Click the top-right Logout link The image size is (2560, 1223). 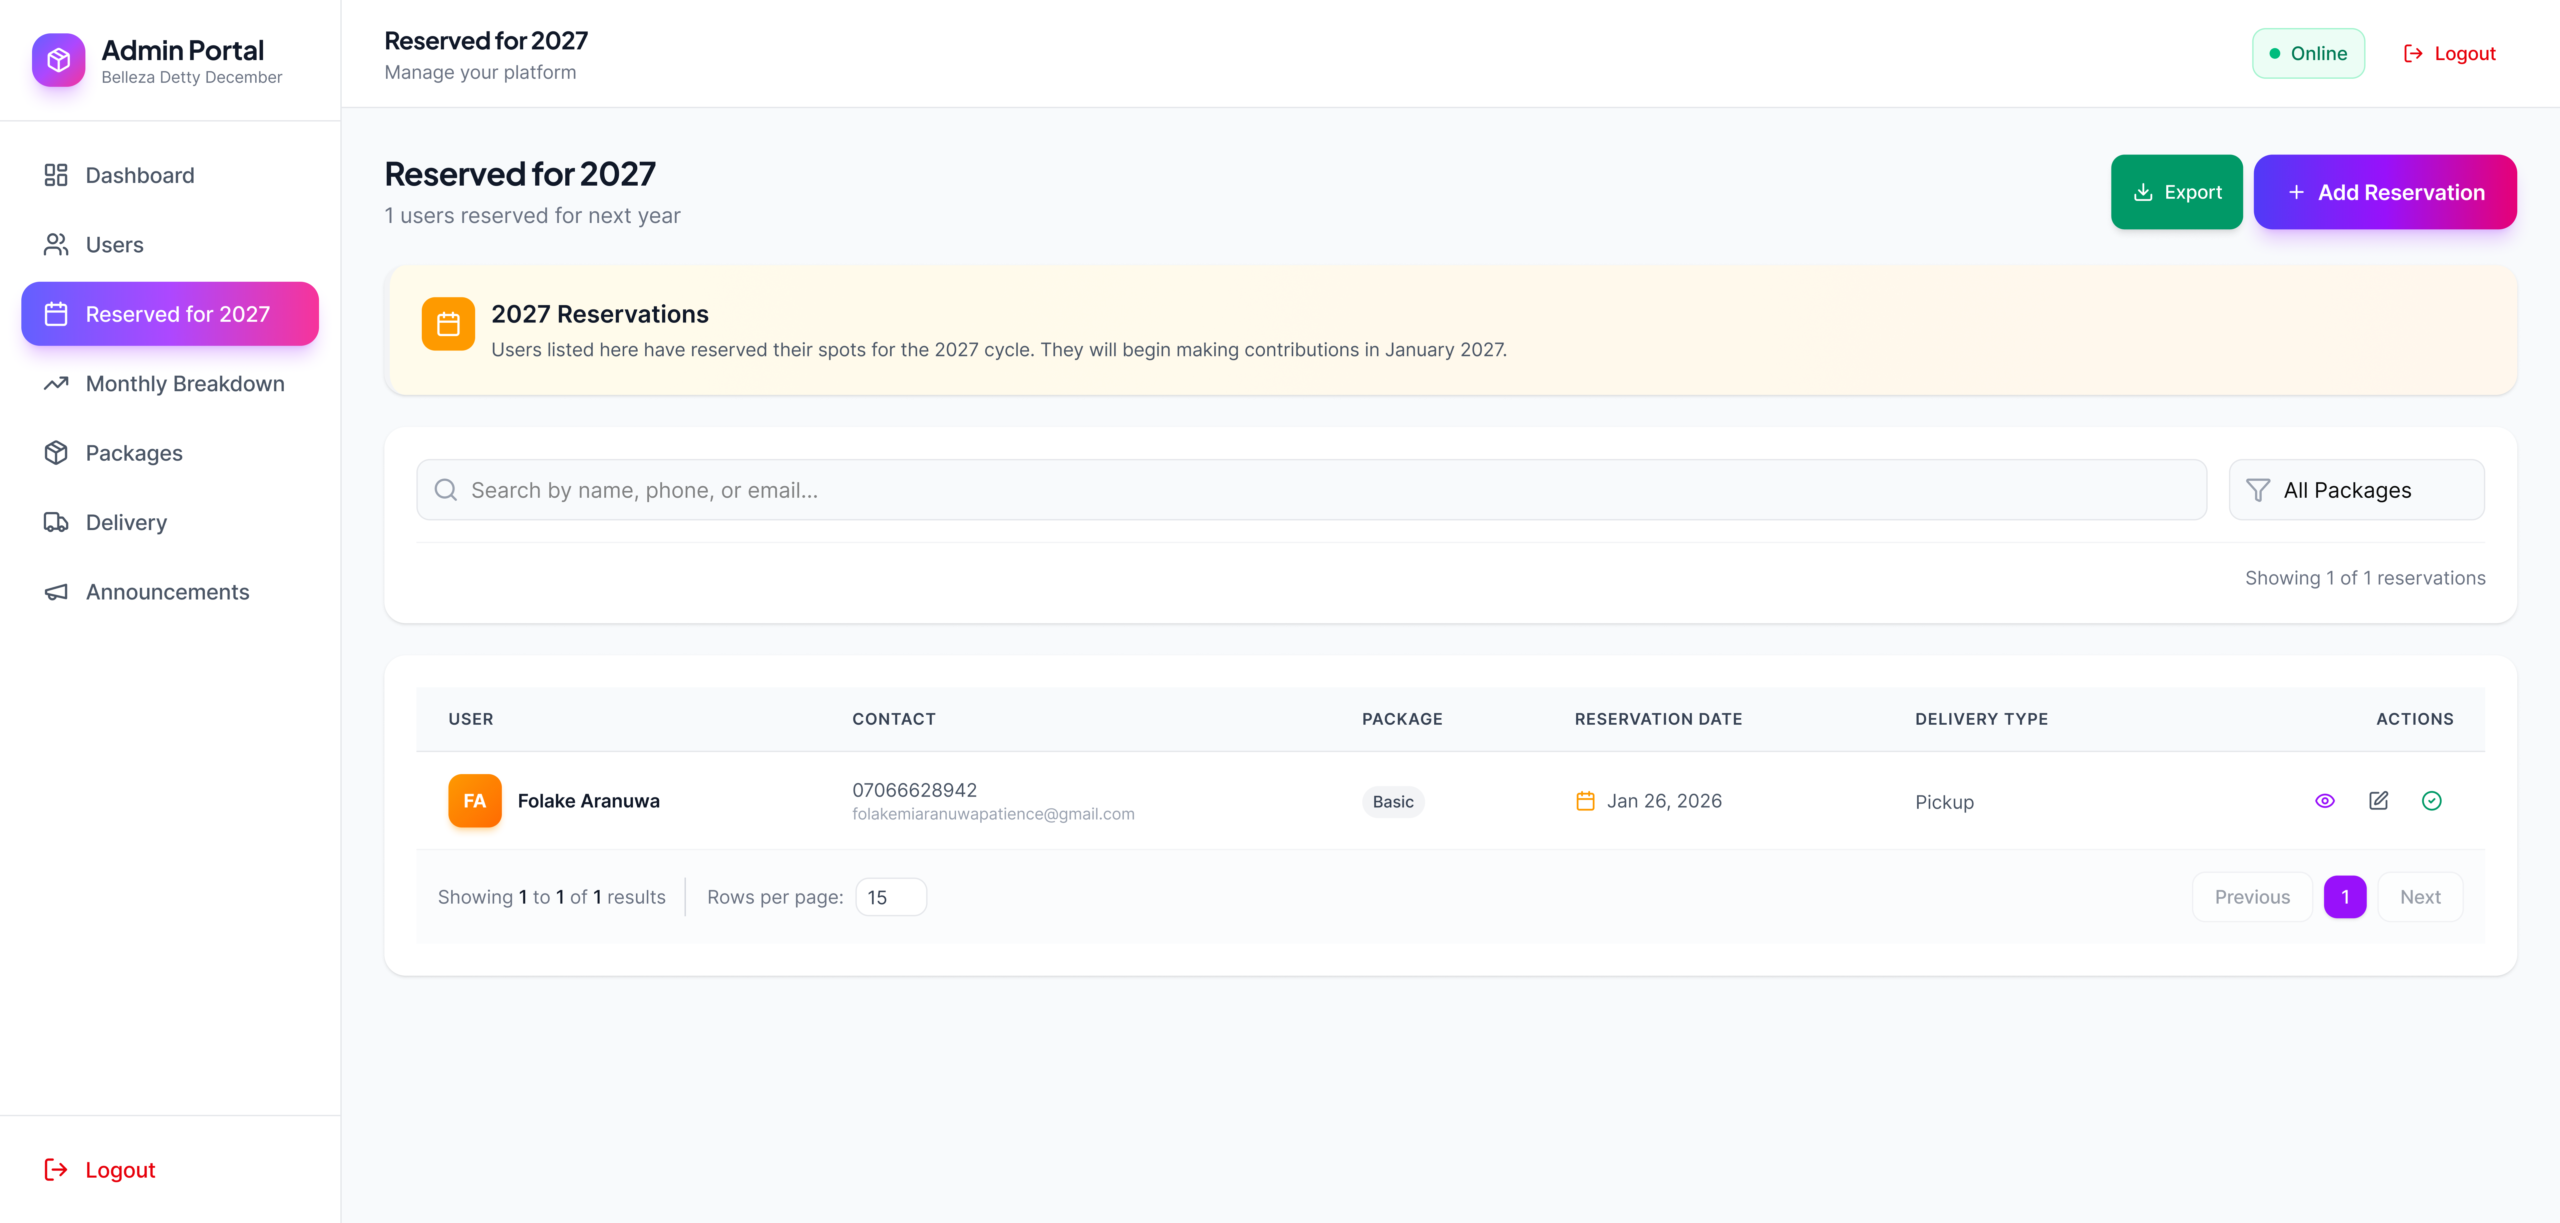pyautogui.click(x=2449, y=54)
